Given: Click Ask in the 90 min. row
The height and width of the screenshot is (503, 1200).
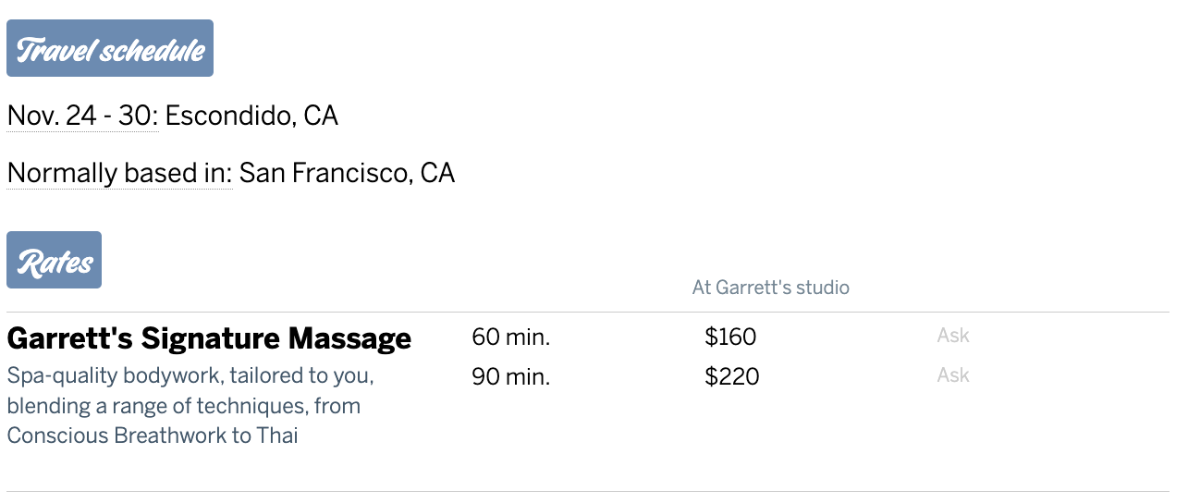Looking at the screenshot, I should (x=953, y=376).
